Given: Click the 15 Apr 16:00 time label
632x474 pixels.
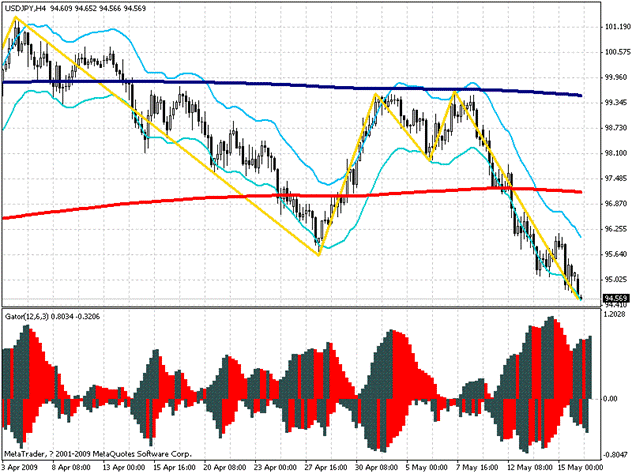Looking at the screenshot, I should click(175, 467).
